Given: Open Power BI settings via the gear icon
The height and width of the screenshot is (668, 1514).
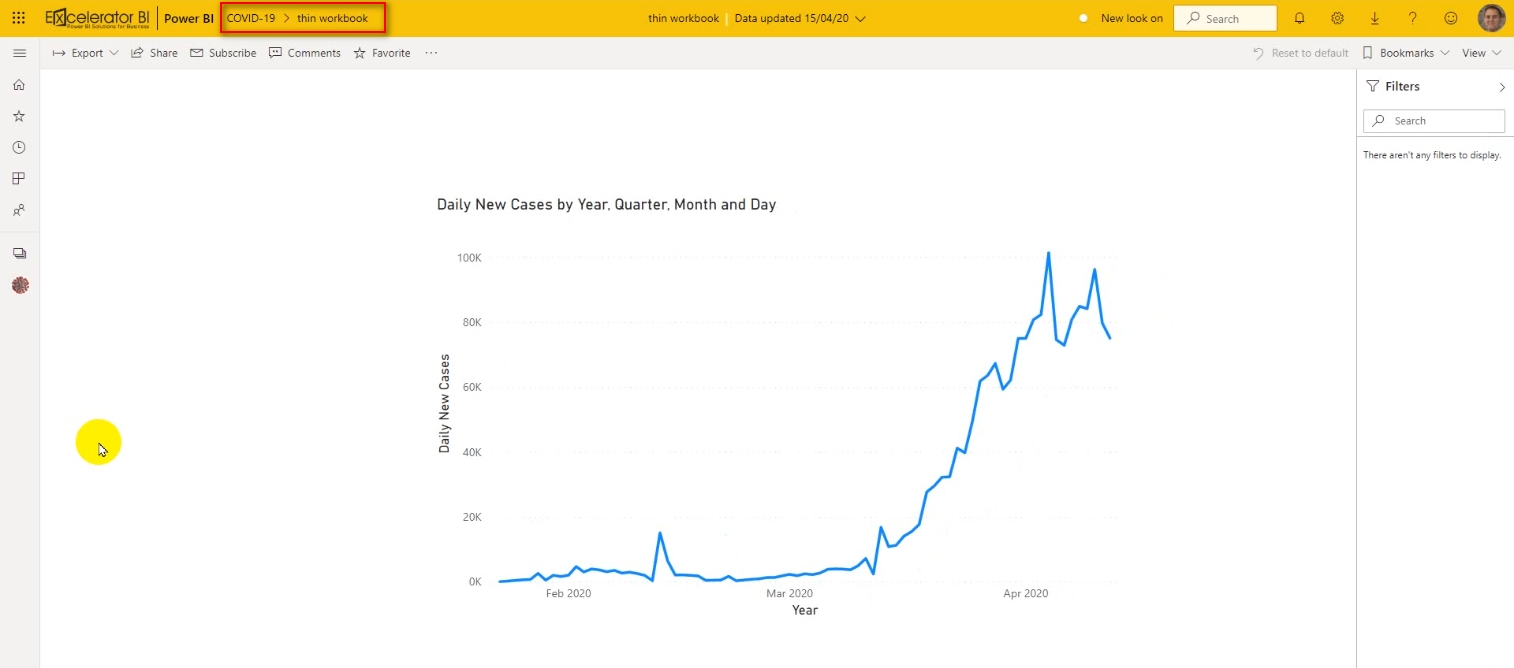Looking at the screenshot, I should tap(1337, 17).
